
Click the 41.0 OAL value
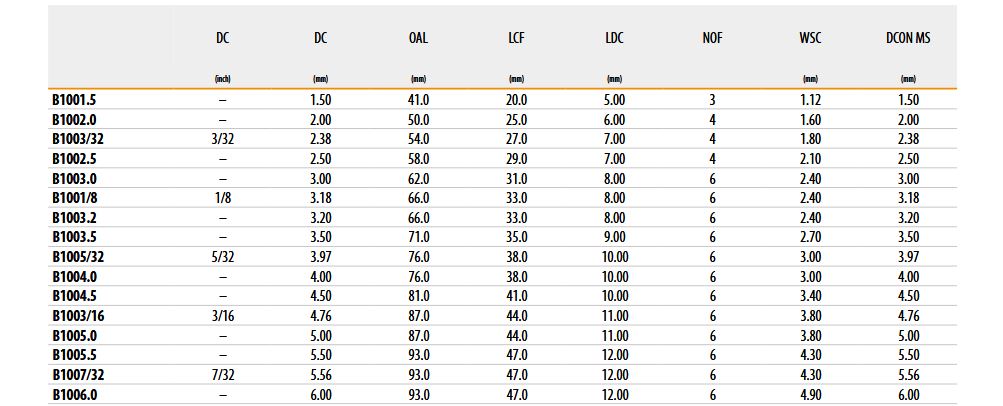418,101
